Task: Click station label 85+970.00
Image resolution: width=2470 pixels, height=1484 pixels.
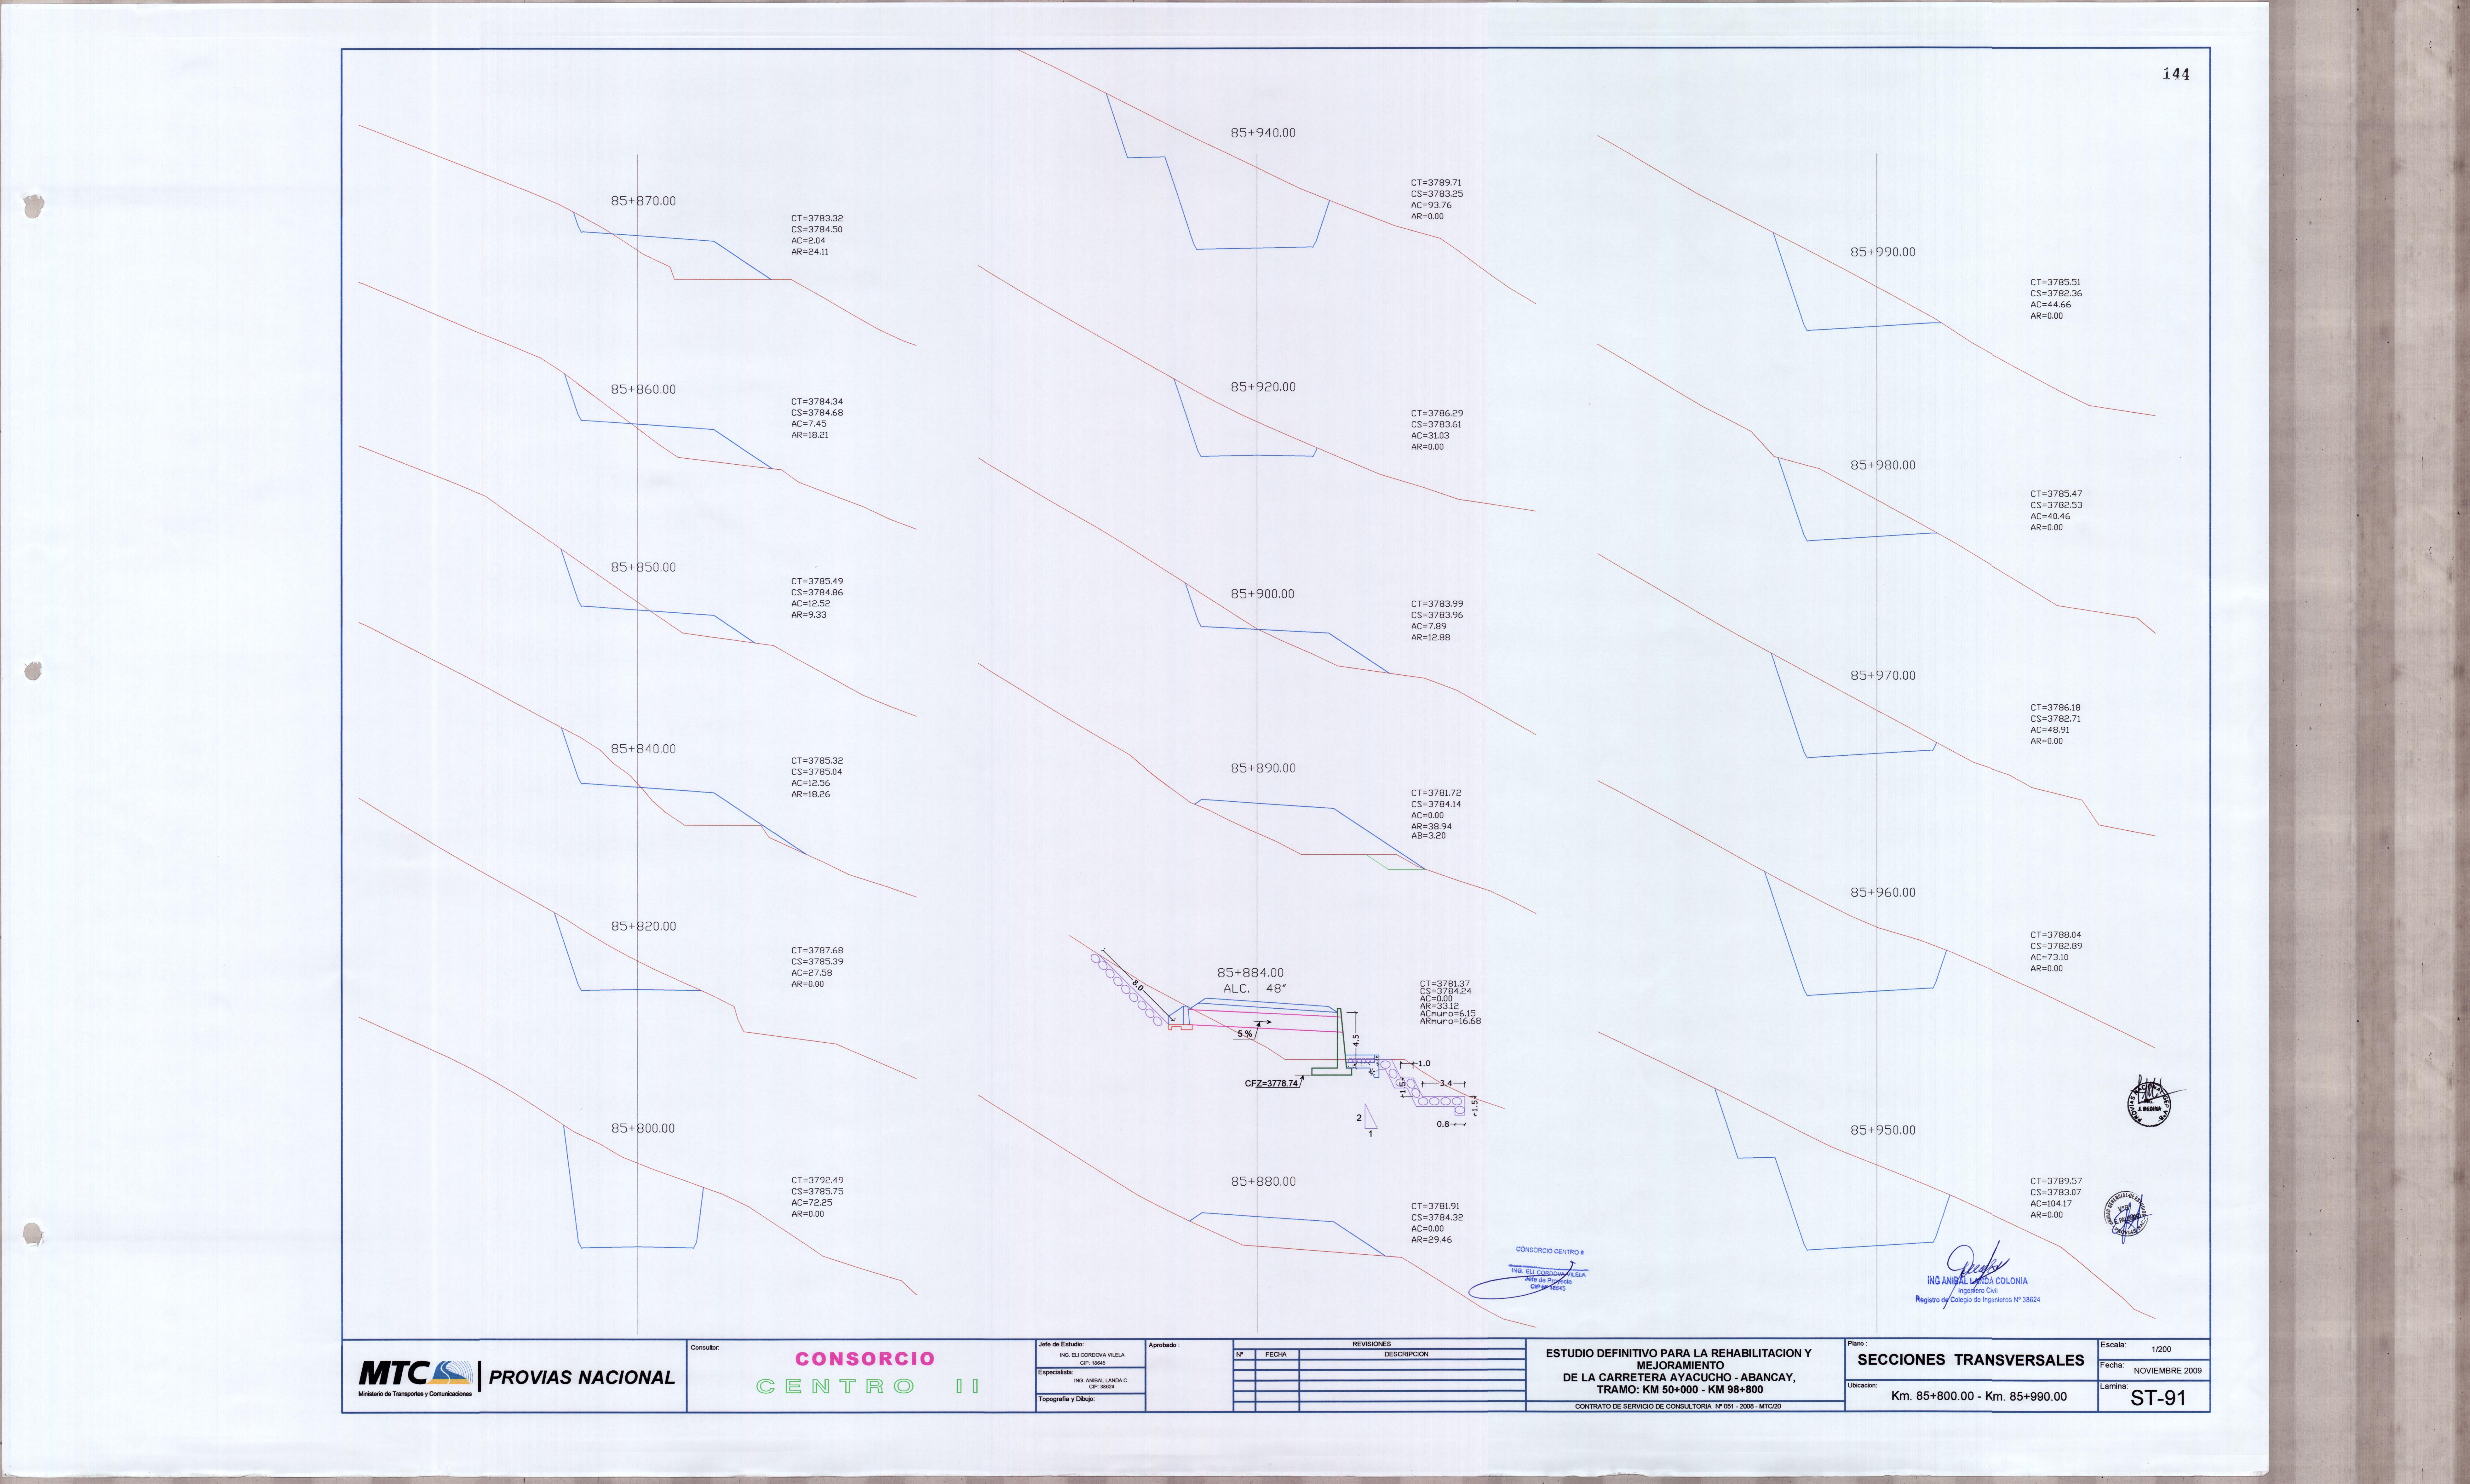Action: click(x=1883, y=675)
